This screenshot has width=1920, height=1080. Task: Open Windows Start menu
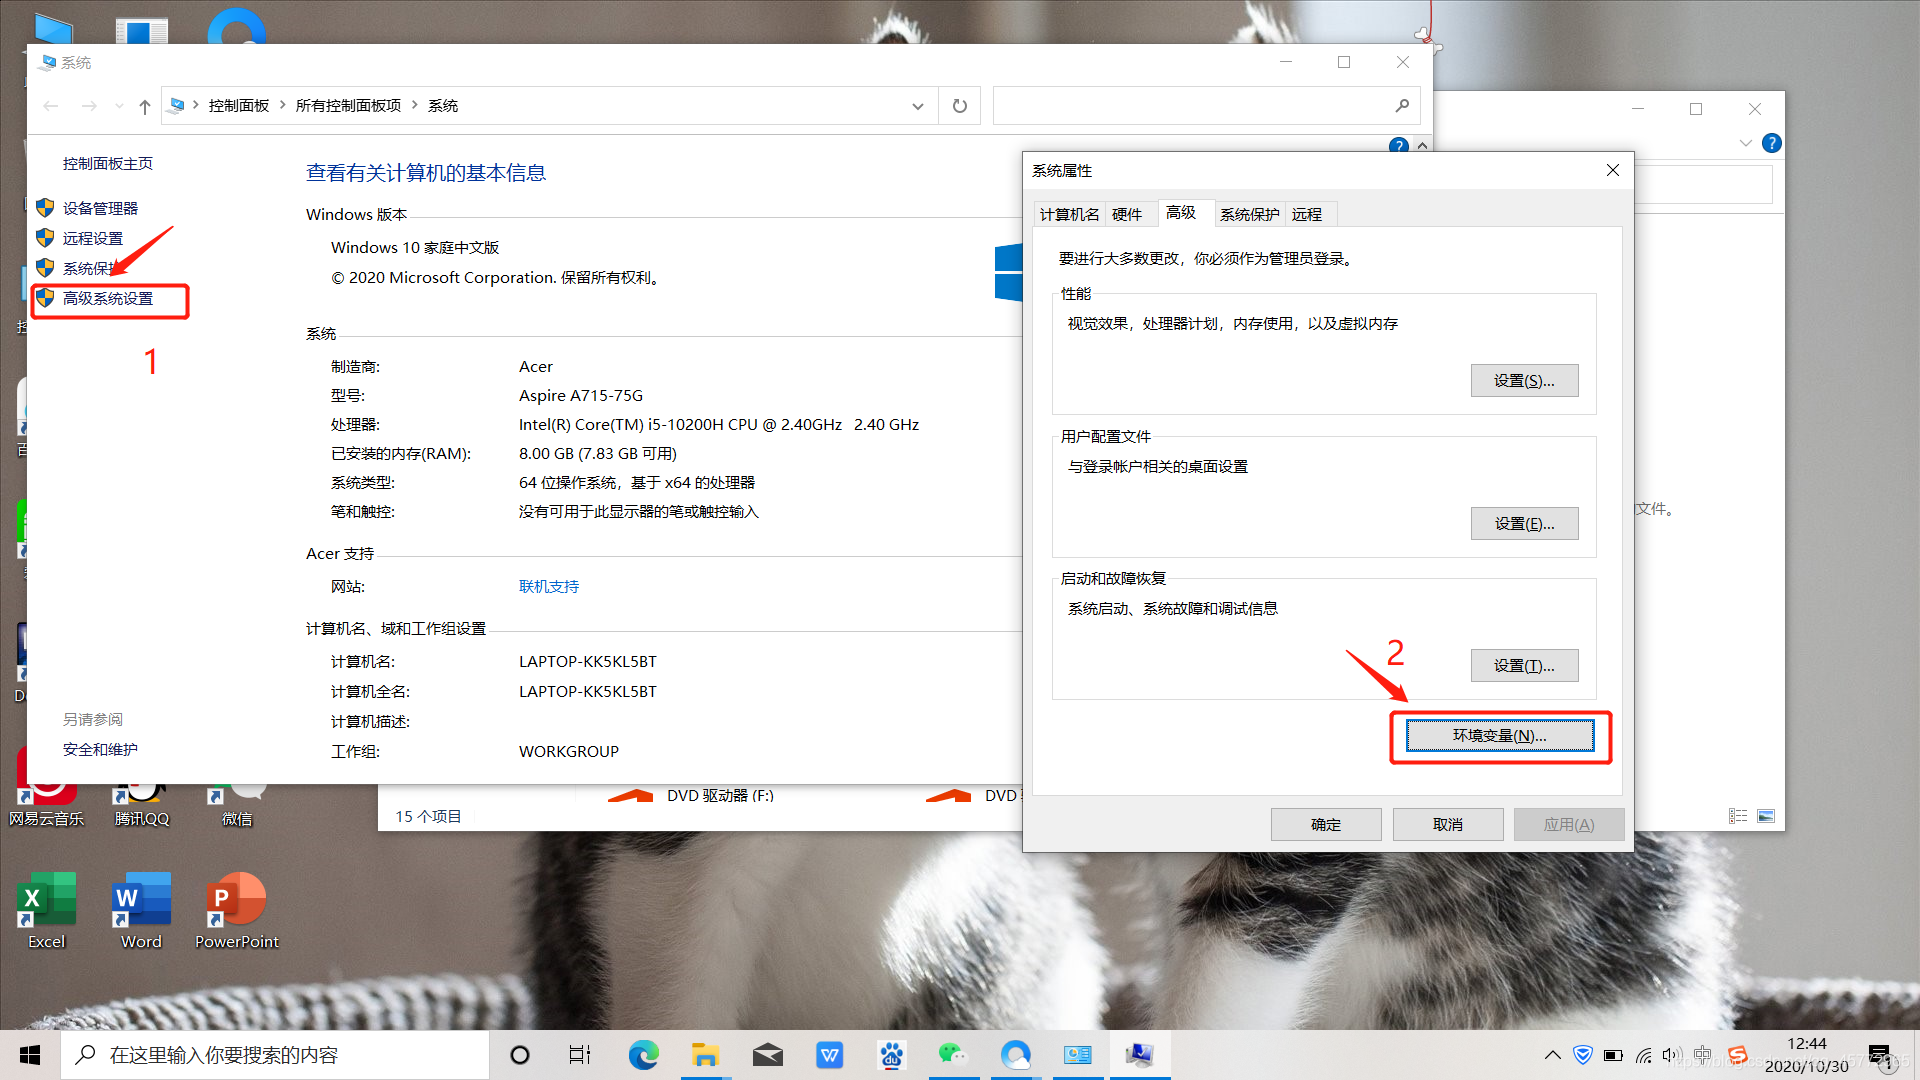tap(30, 1055)
